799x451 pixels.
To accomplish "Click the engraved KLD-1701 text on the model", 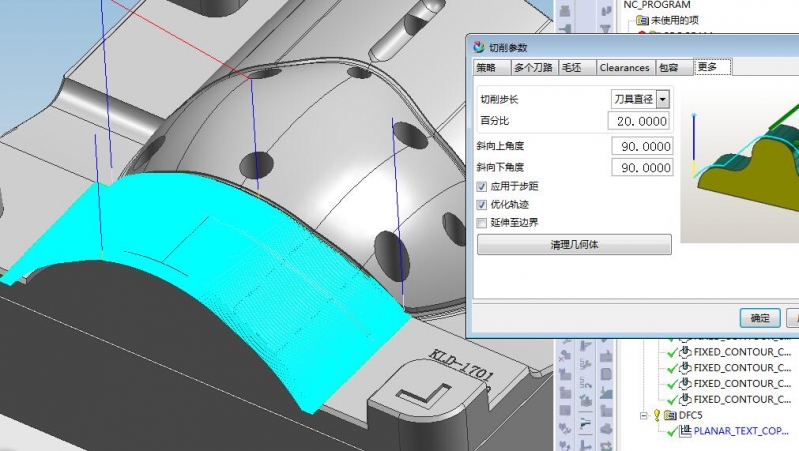I will point(461,365).
